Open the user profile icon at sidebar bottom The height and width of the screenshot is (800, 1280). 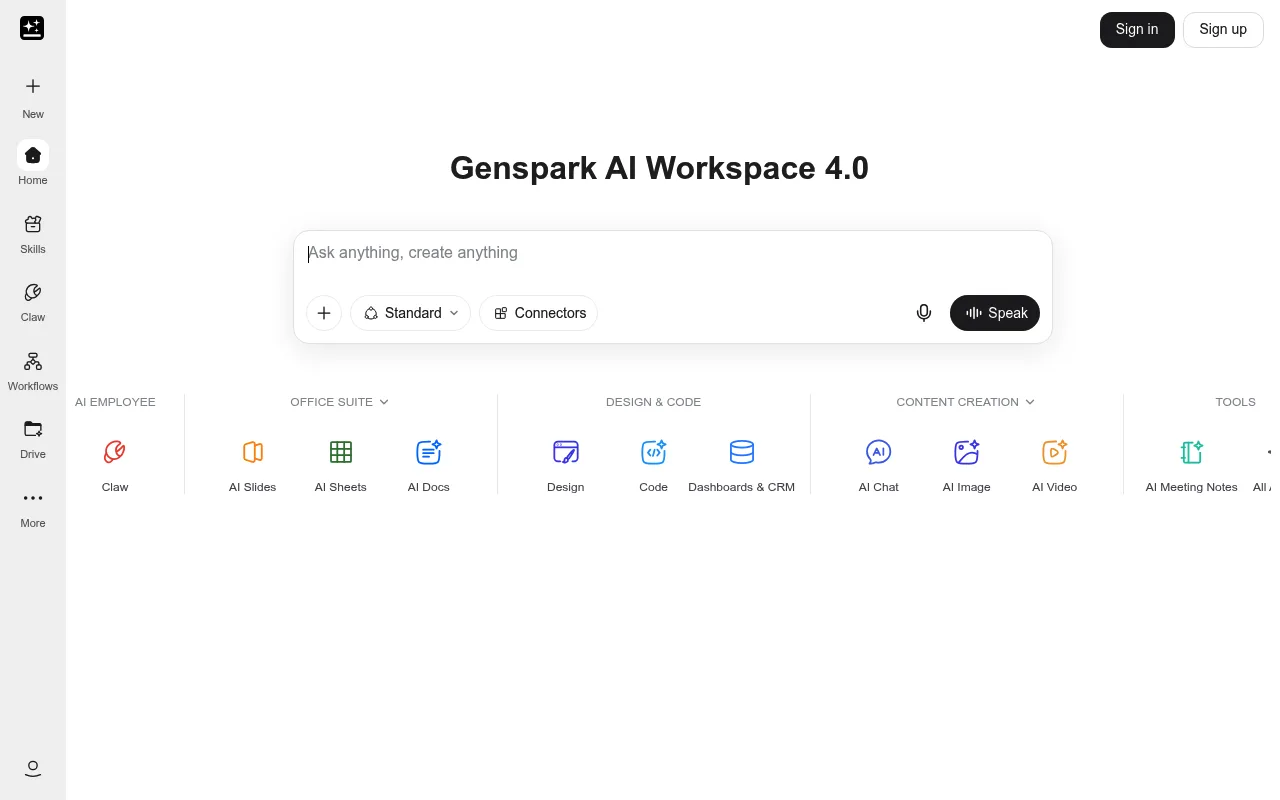tap(33, 768)
